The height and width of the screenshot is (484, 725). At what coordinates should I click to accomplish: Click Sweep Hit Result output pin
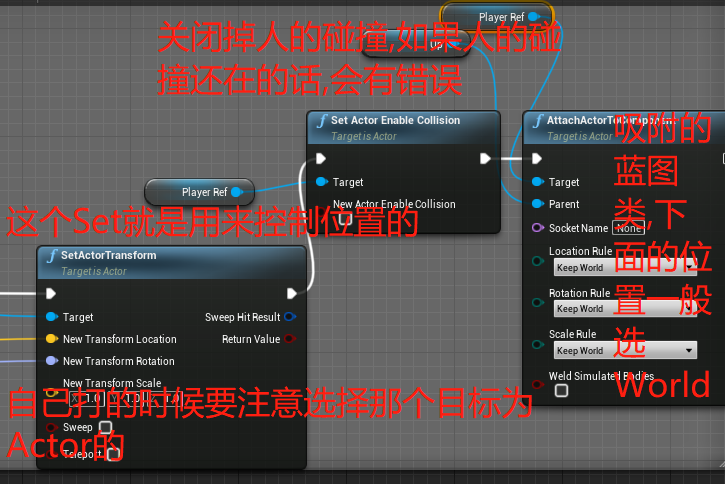pyautogui.click(x=290, y=317)
